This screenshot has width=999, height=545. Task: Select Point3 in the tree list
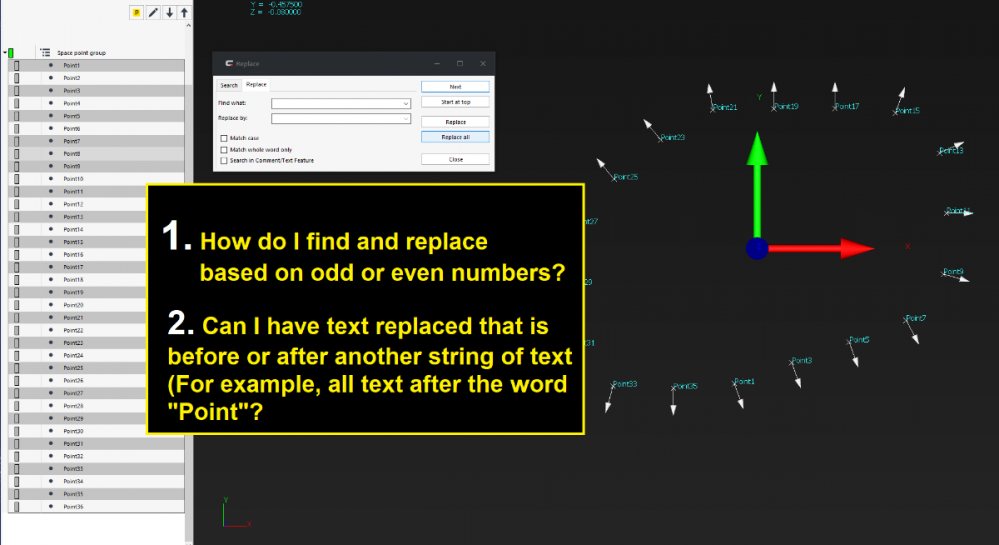[x=71, y=91]
